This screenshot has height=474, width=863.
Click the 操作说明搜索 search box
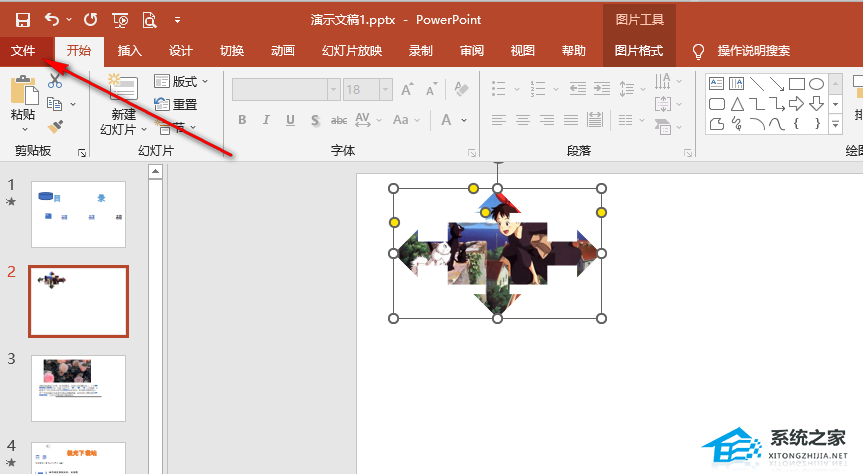(x=753, y=51)
